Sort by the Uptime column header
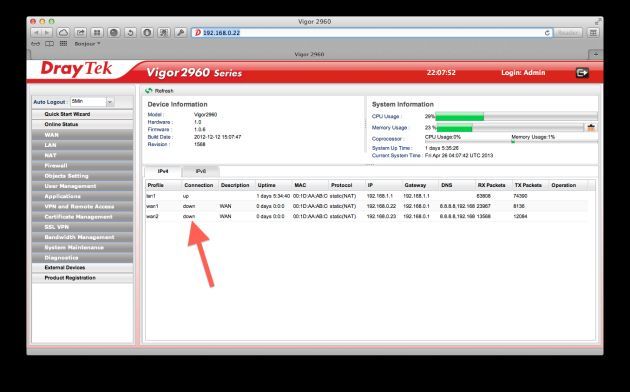 273,185
